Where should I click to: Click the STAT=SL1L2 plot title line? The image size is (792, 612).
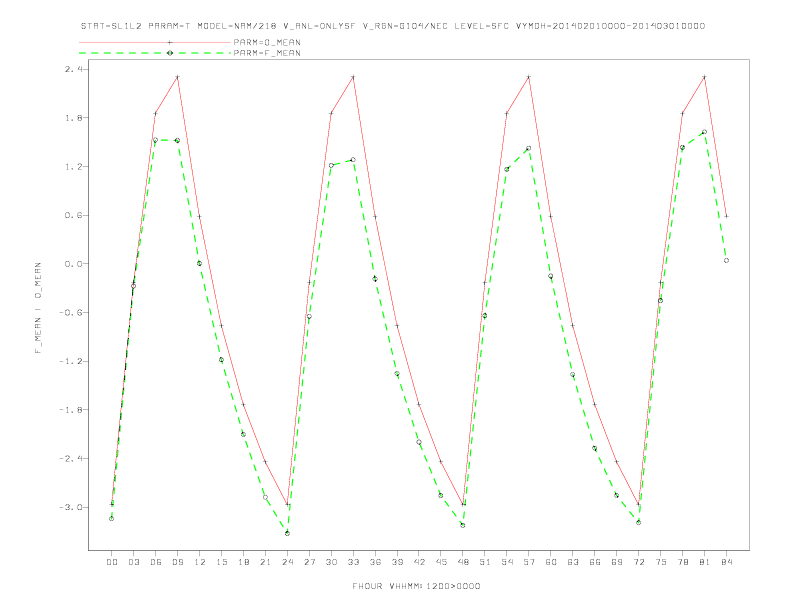(393, 26)
